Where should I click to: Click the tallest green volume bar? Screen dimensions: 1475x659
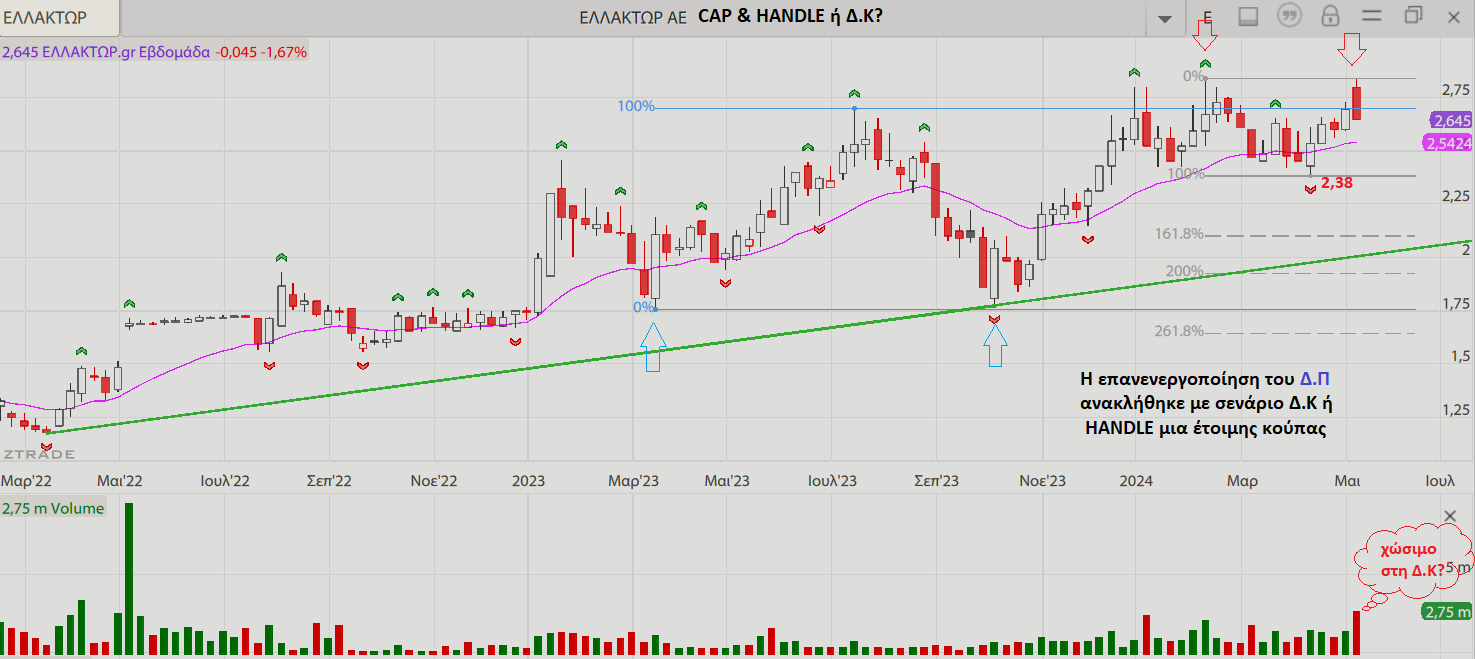coord(128,580)
